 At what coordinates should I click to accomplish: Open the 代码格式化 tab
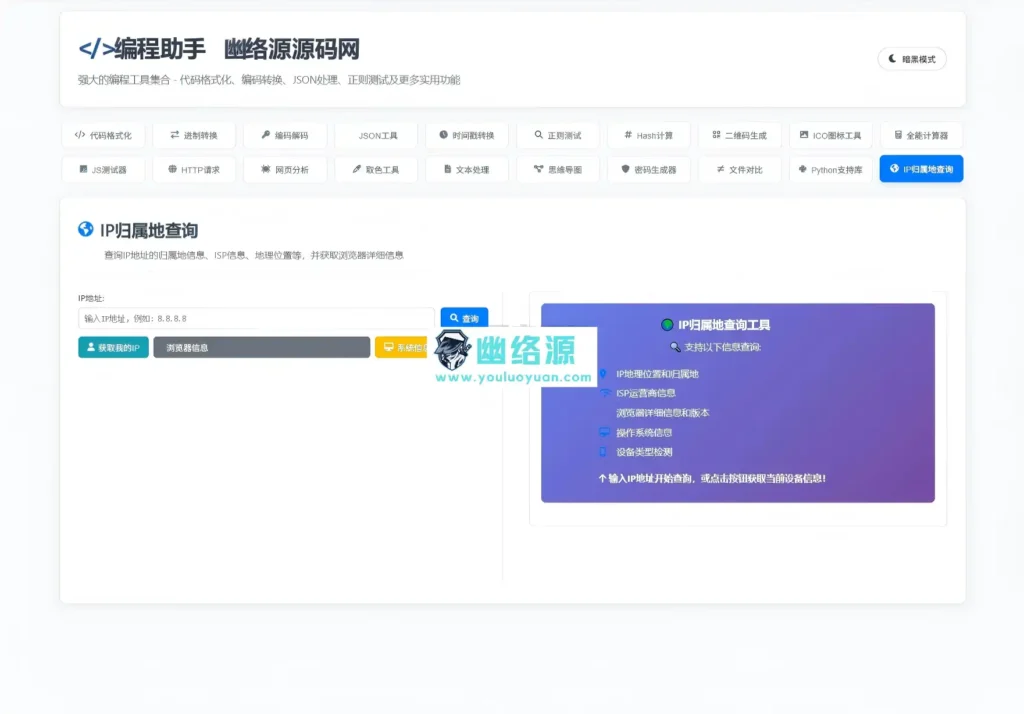tap(103, 135)
